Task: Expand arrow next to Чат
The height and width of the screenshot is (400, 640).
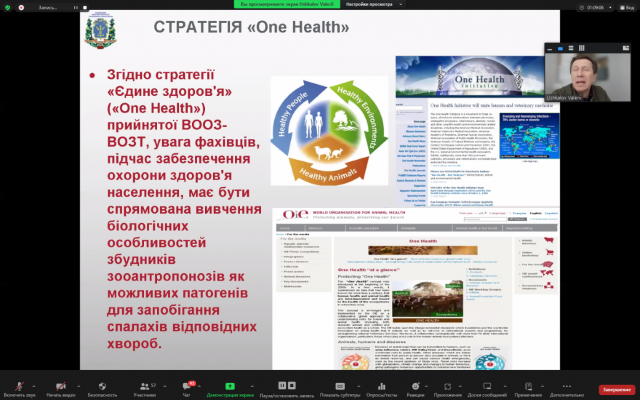Action: 199,386
